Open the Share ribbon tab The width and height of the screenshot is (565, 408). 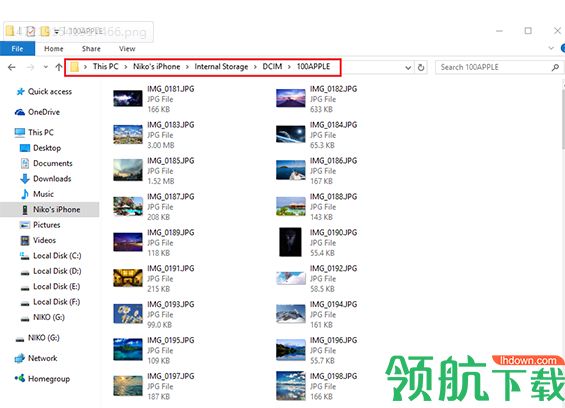coord(91,49)
